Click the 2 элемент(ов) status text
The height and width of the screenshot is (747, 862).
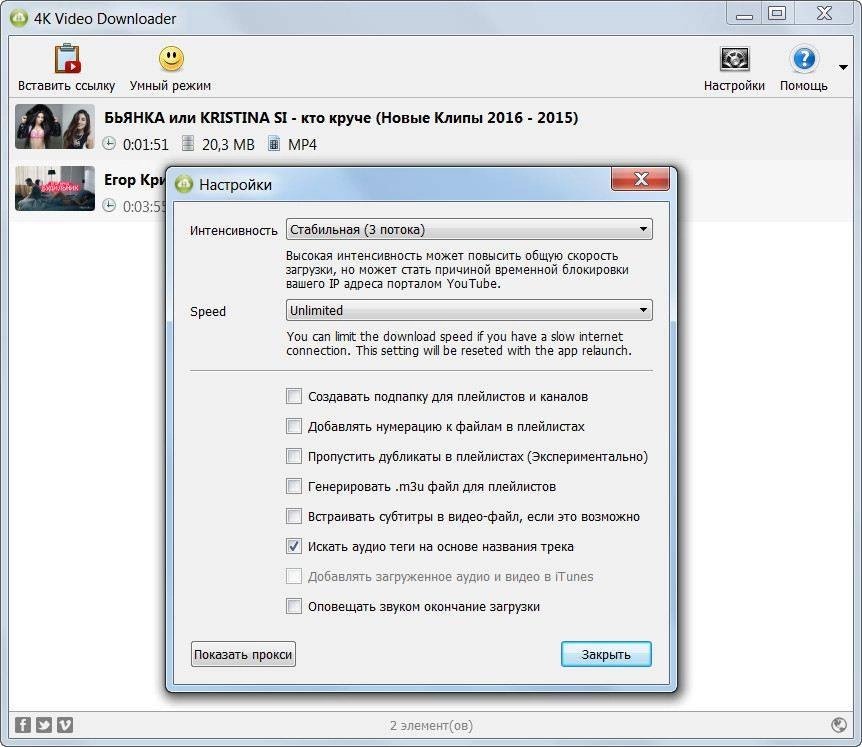tap(431, 726)
